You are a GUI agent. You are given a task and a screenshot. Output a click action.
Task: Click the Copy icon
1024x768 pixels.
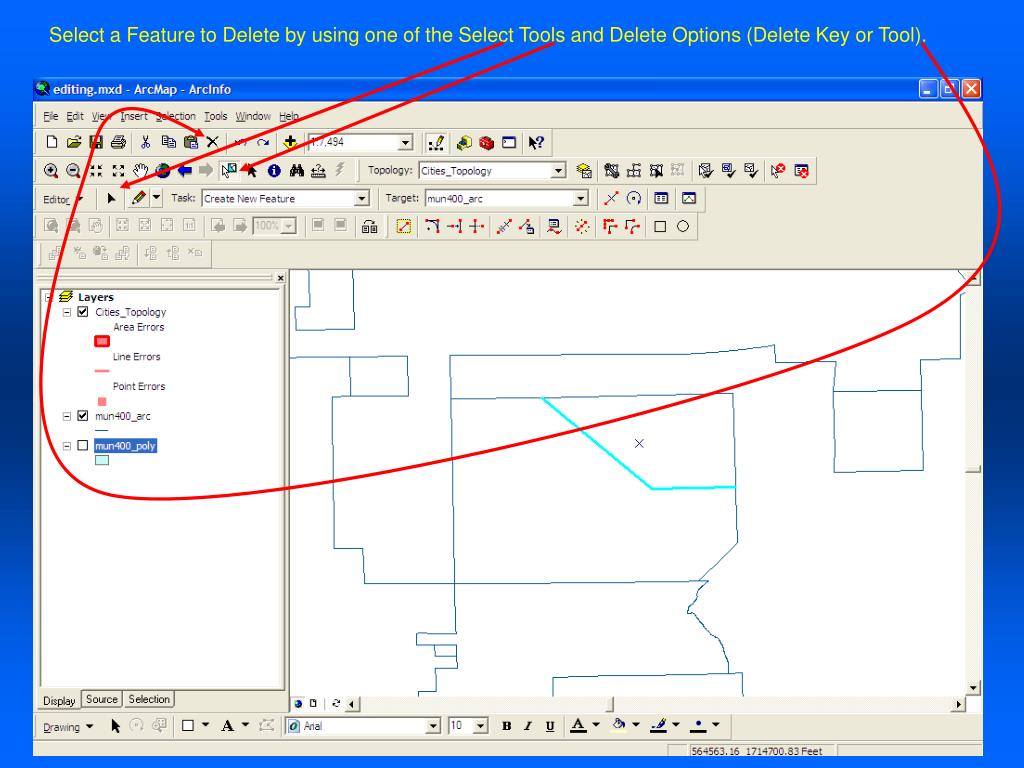pyautogui.click(x=168, y=142)
